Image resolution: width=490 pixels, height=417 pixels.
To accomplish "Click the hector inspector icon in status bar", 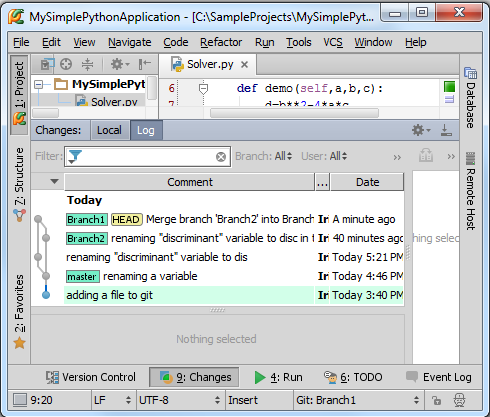I will [460, 400].
